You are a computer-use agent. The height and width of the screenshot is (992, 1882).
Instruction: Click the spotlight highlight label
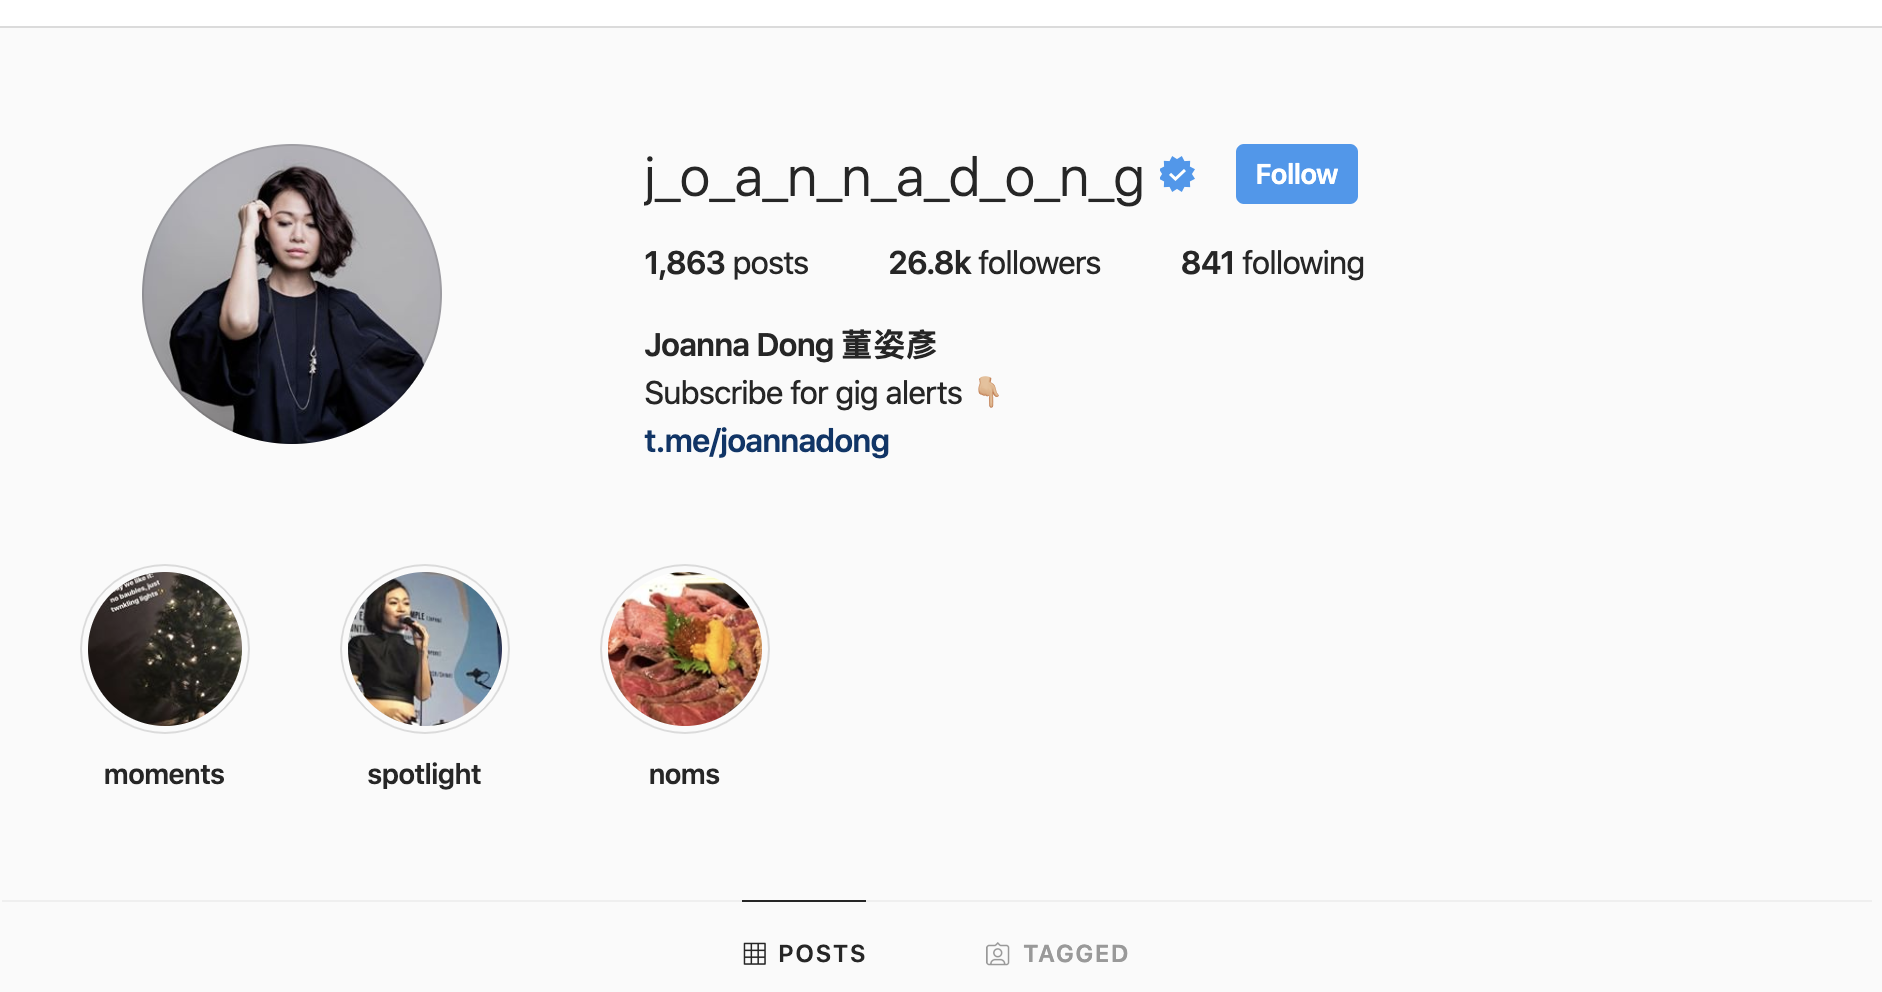pos(424,775)
